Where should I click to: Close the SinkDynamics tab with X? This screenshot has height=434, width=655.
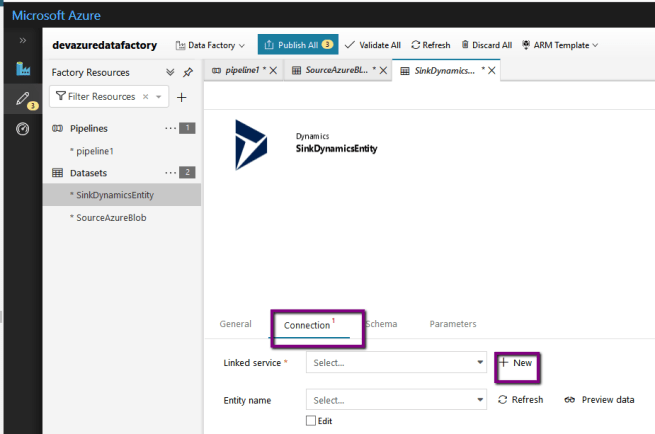click(492, 70)
